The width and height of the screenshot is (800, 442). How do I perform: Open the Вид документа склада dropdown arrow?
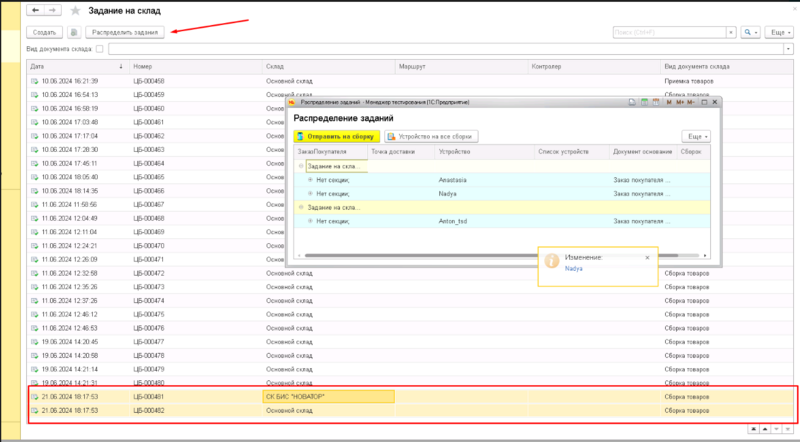pyautogui.click(x=788, y=49)
